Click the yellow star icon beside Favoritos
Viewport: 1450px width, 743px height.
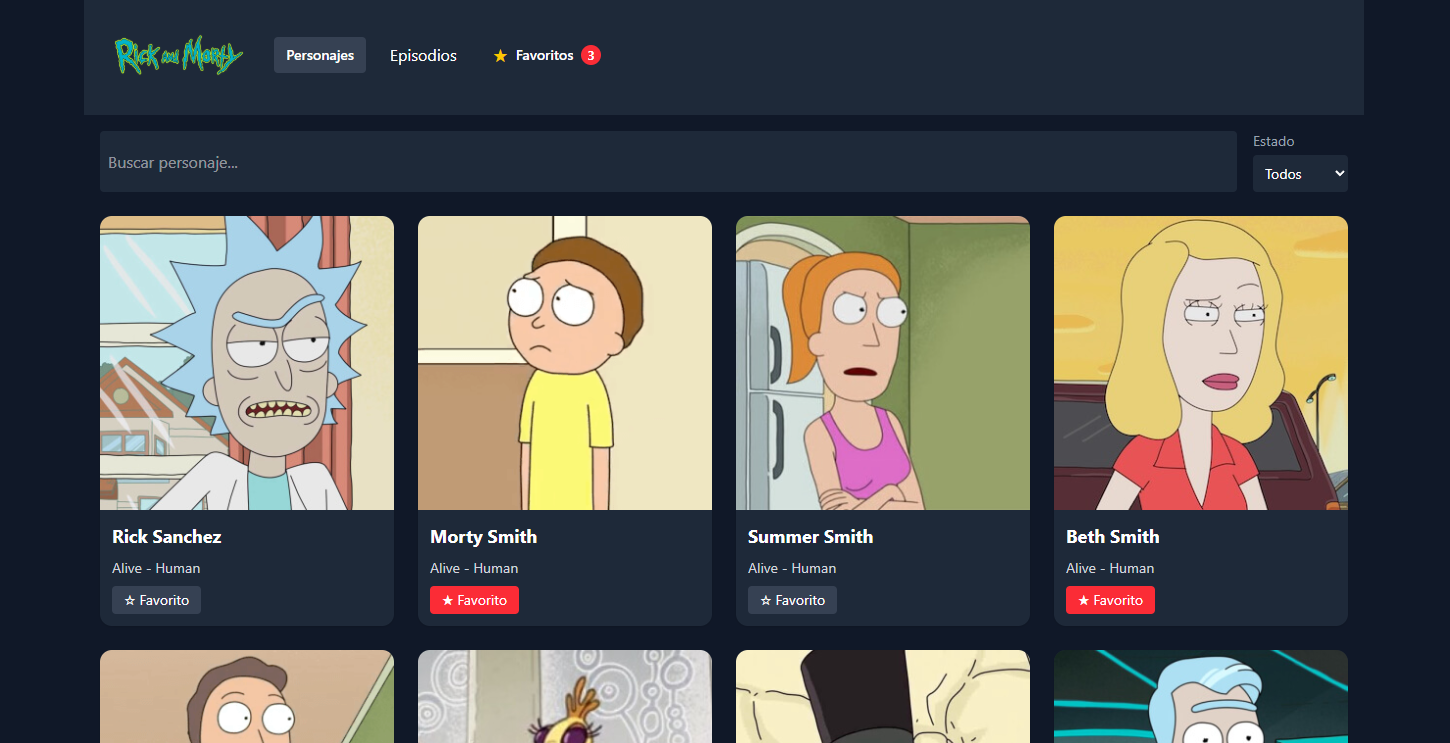501,56
